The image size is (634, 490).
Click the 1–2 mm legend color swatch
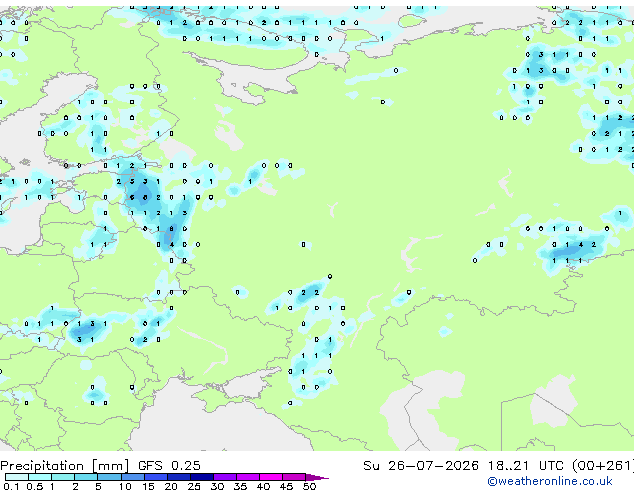63,477
